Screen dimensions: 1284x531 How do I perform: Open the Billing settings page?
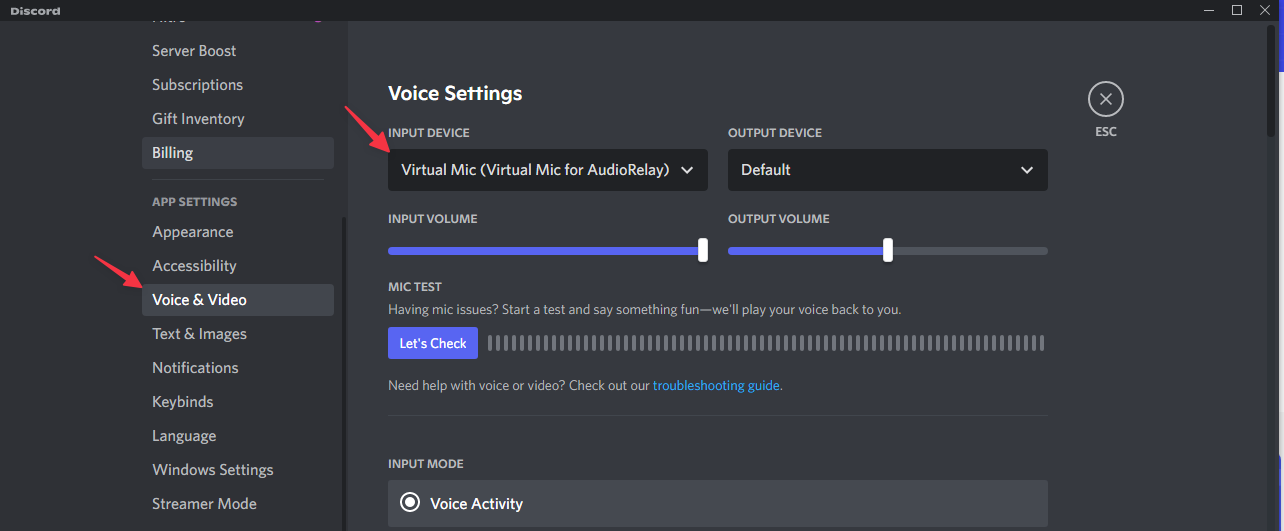[x=172, y=153]
